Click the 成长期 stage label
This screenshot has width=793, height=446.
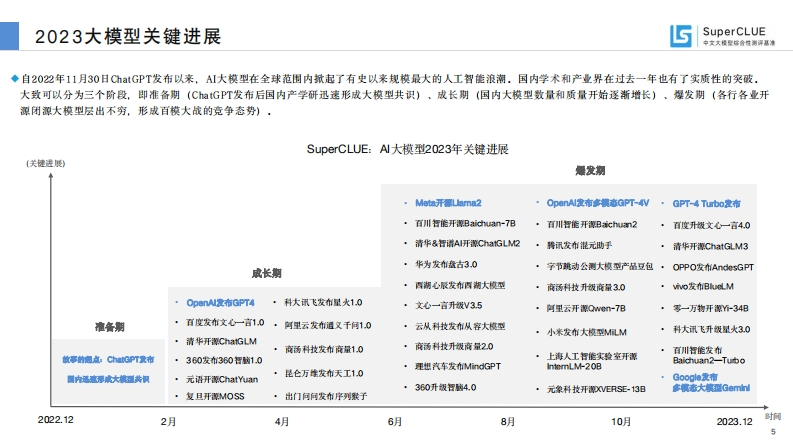tap(267, 274)
